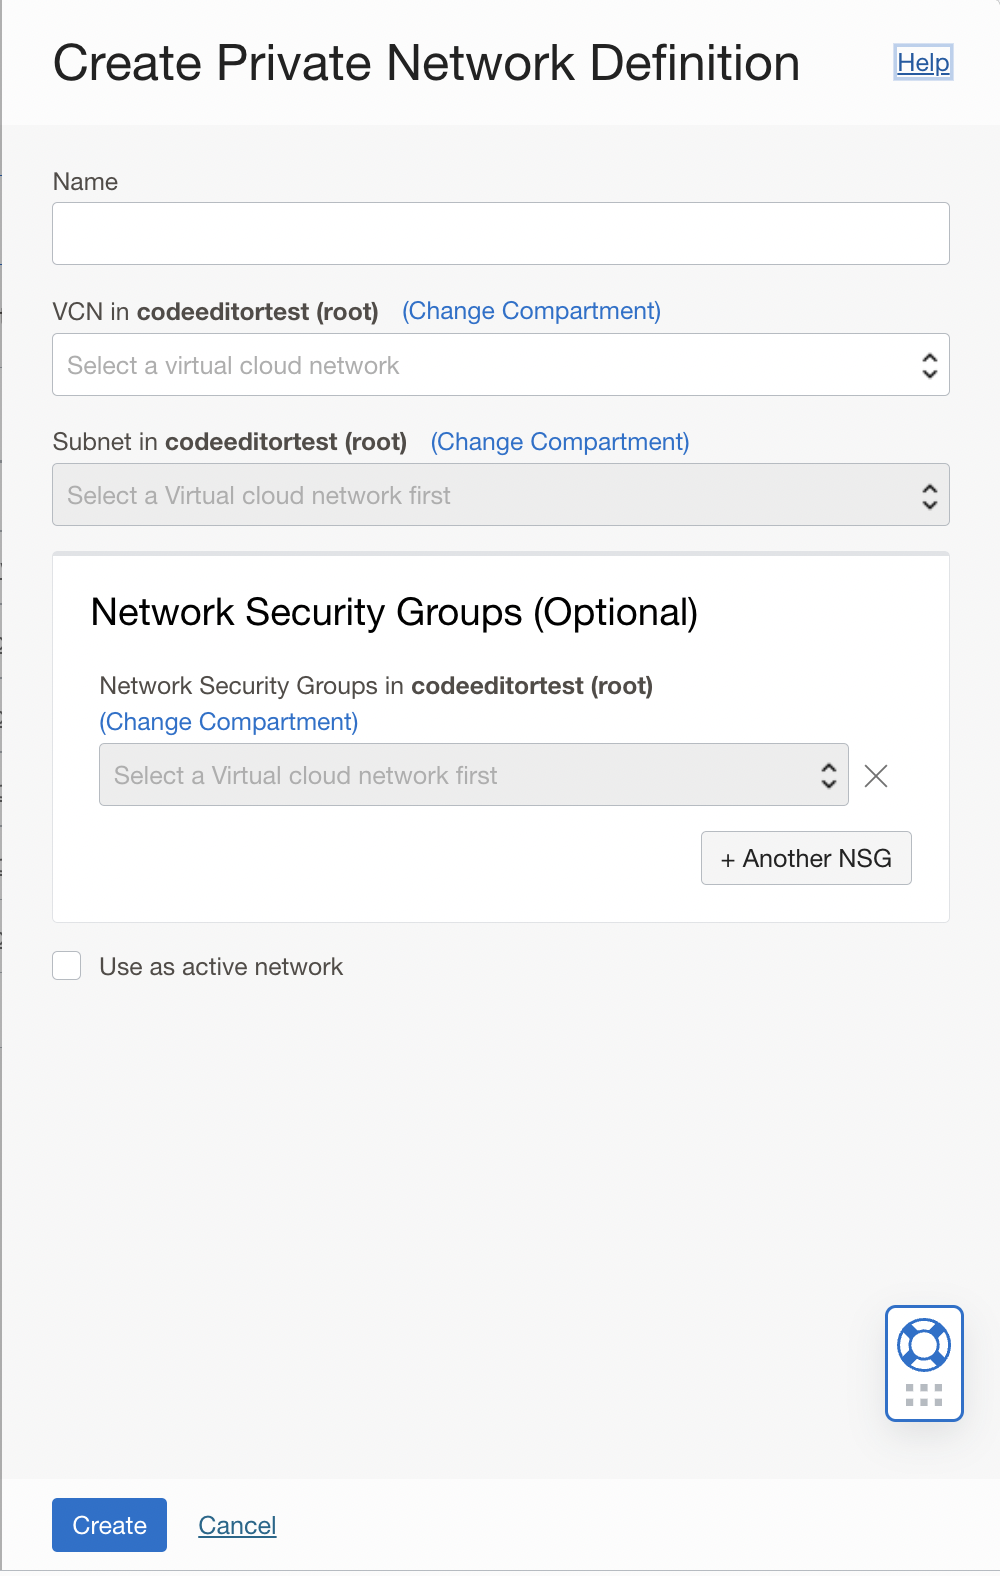
Task: Click the chevron arrows on Subnet selector
Action: [928, 494]
